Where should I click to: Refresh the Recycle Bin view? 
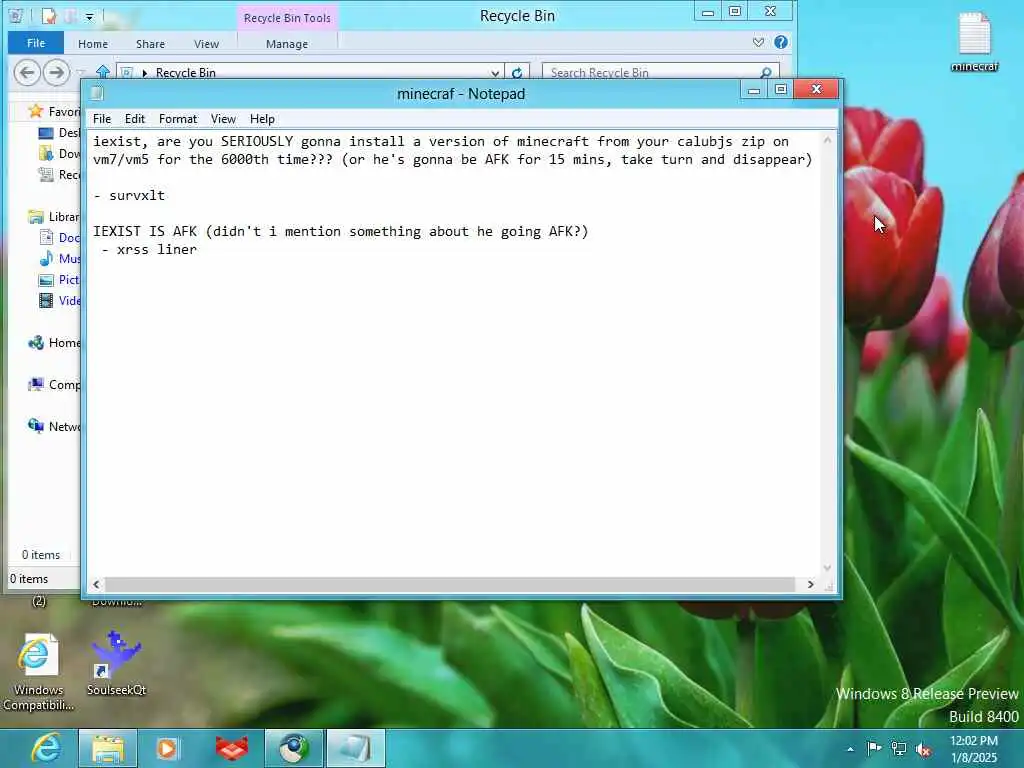pos(517,73)
